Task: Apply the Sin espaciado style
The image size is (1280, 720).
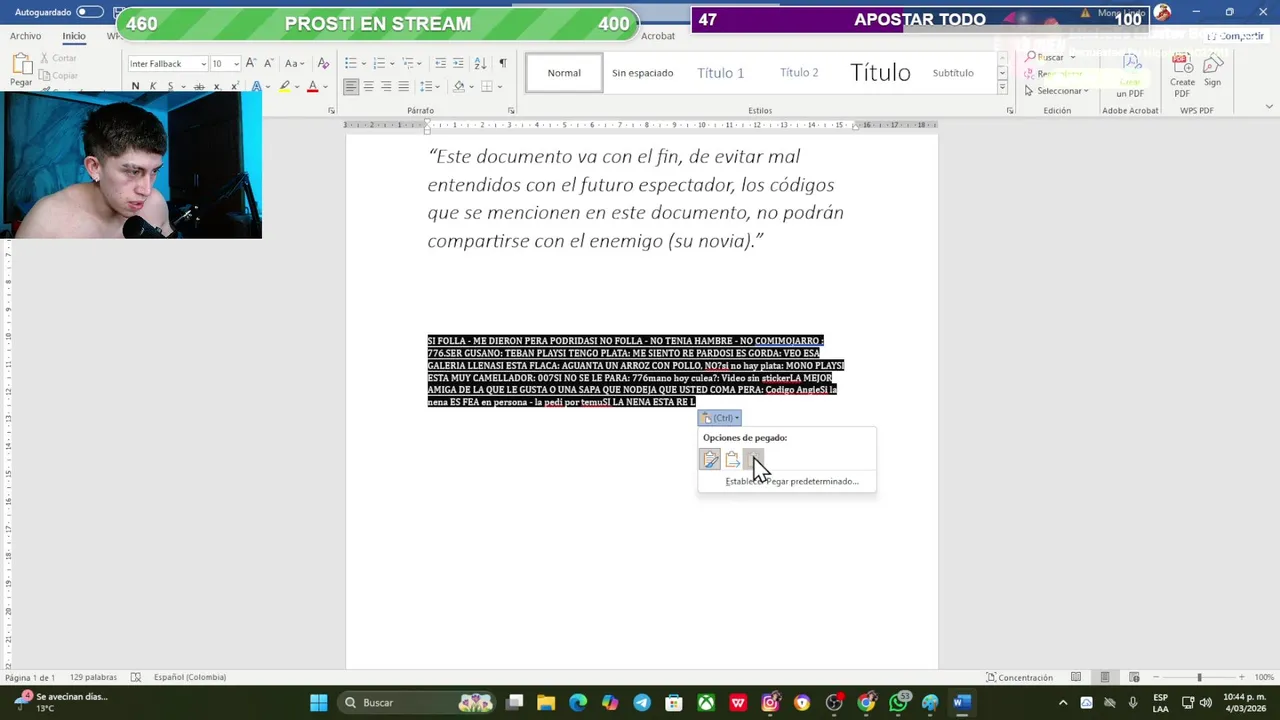Action: 643,73
